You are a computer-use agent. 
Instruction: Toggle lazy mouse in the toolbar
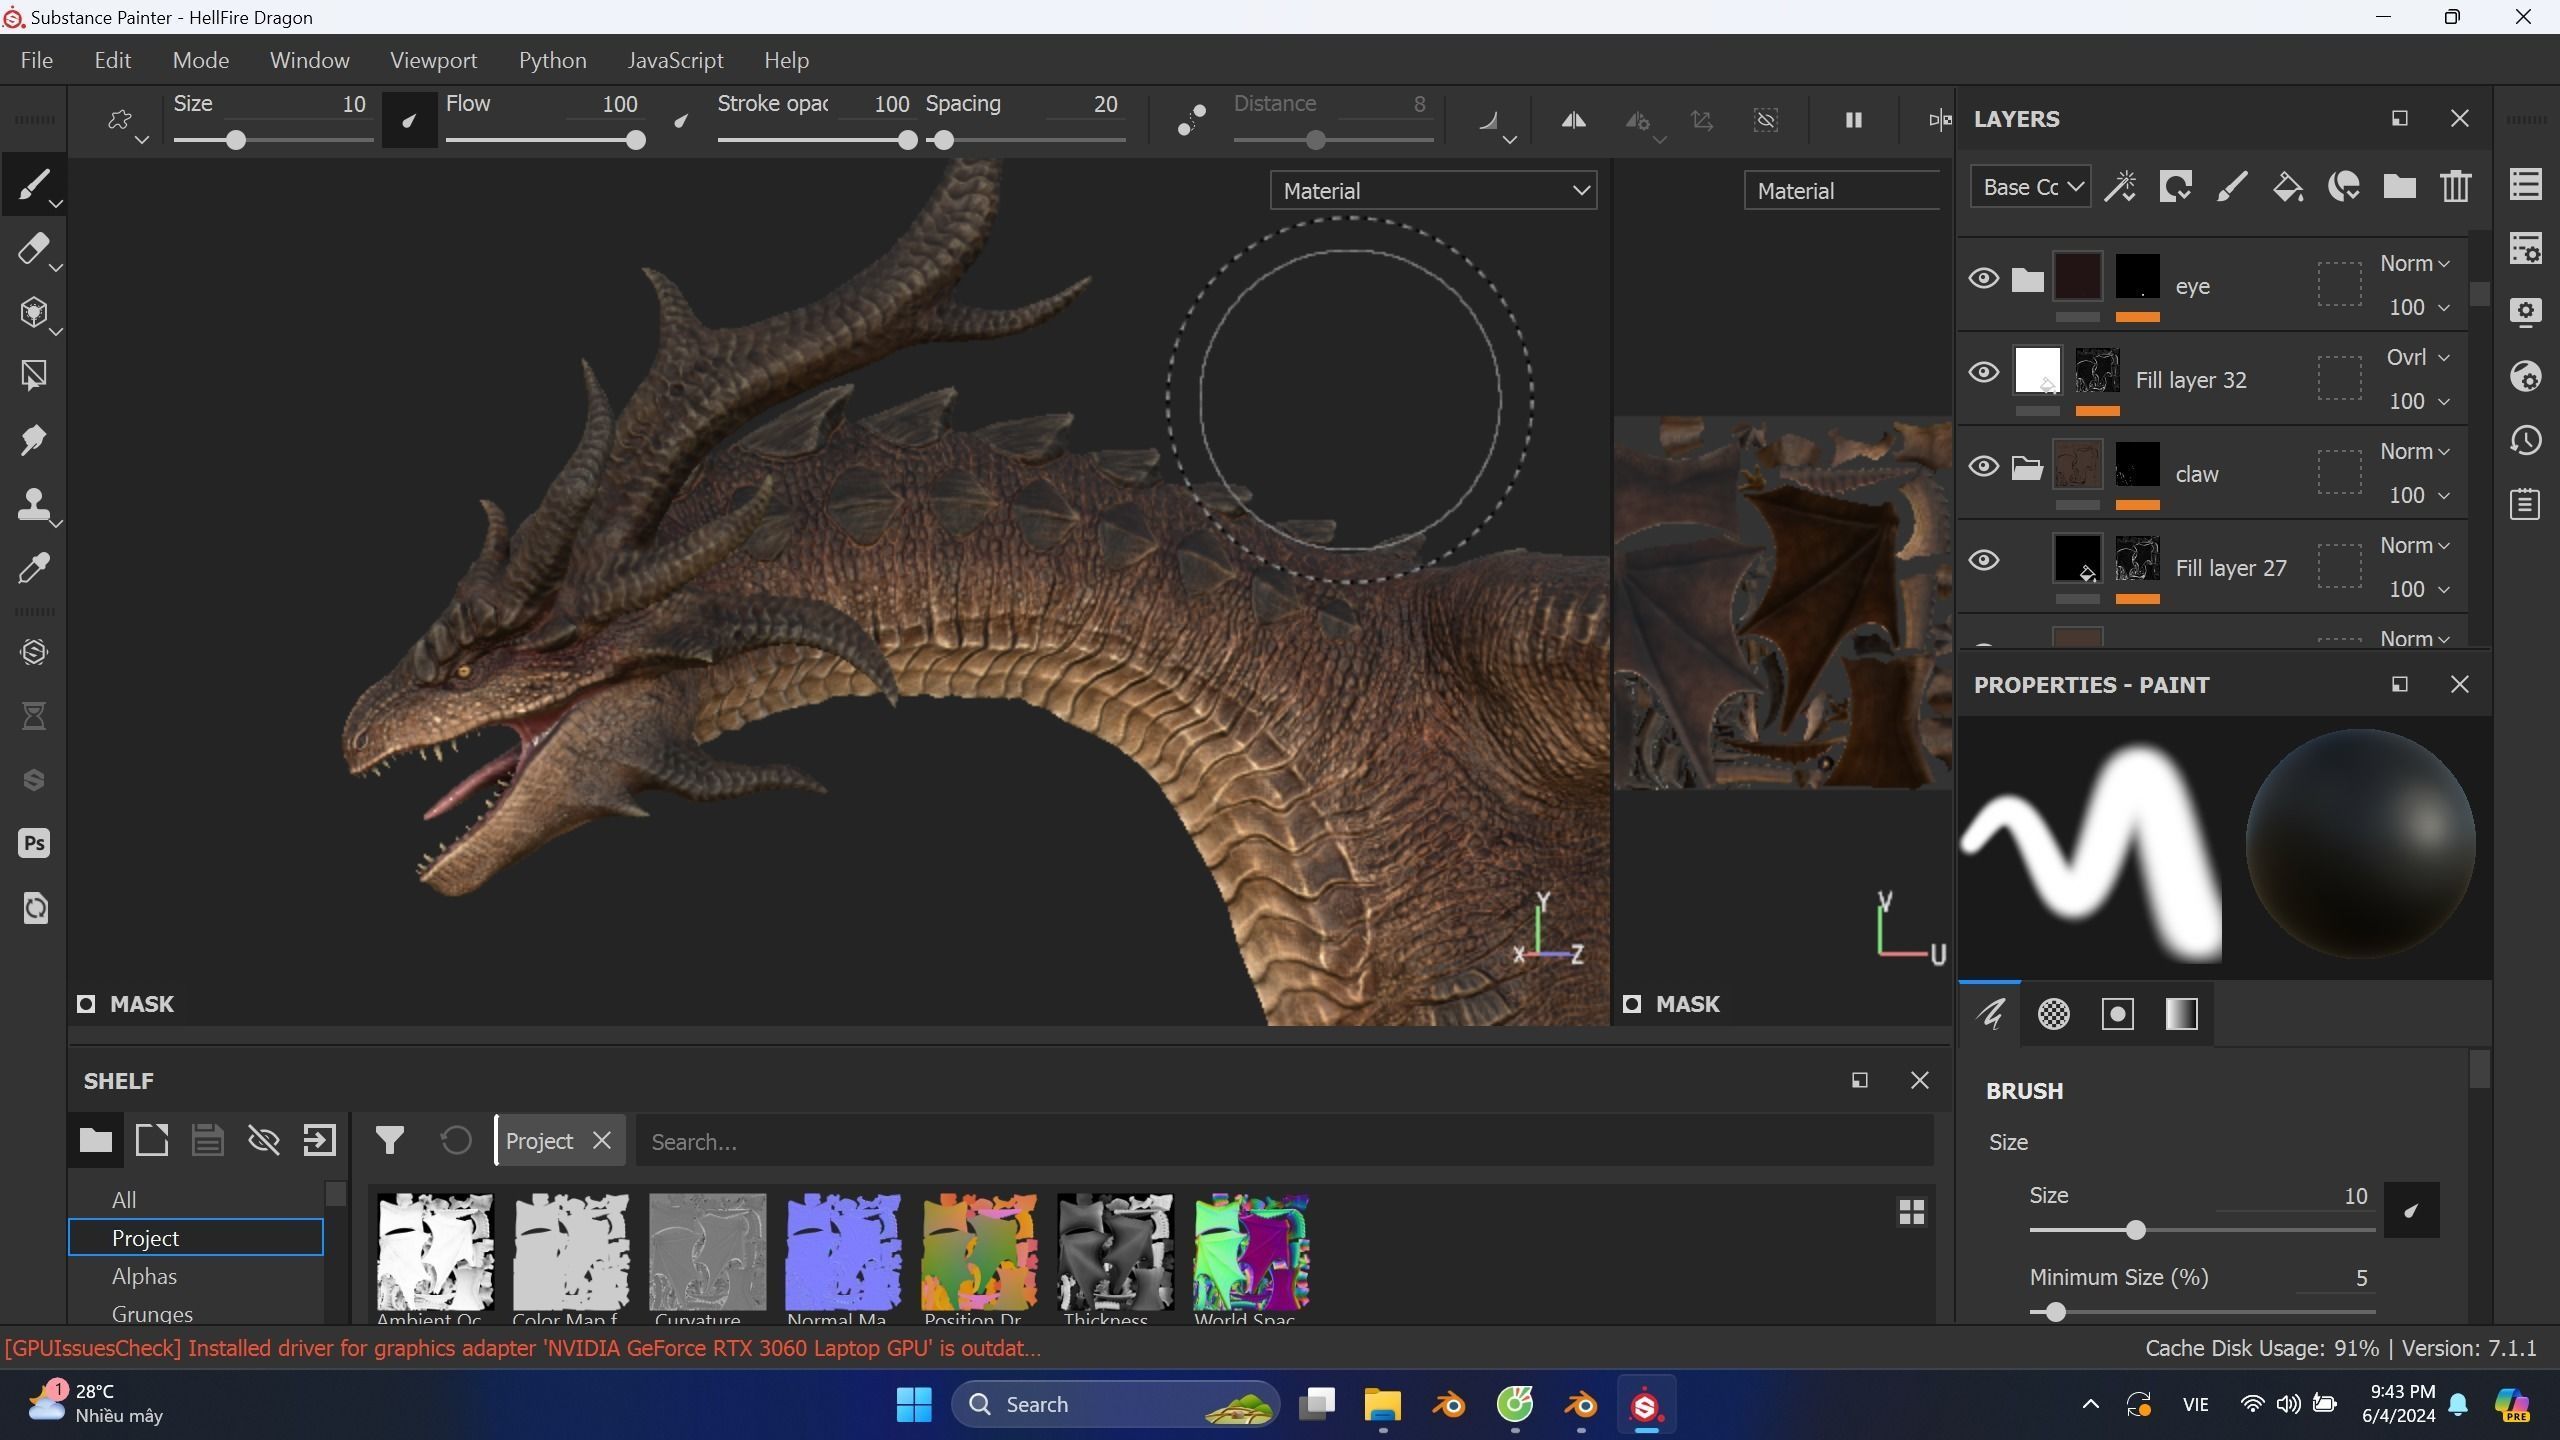point(1191,120)
